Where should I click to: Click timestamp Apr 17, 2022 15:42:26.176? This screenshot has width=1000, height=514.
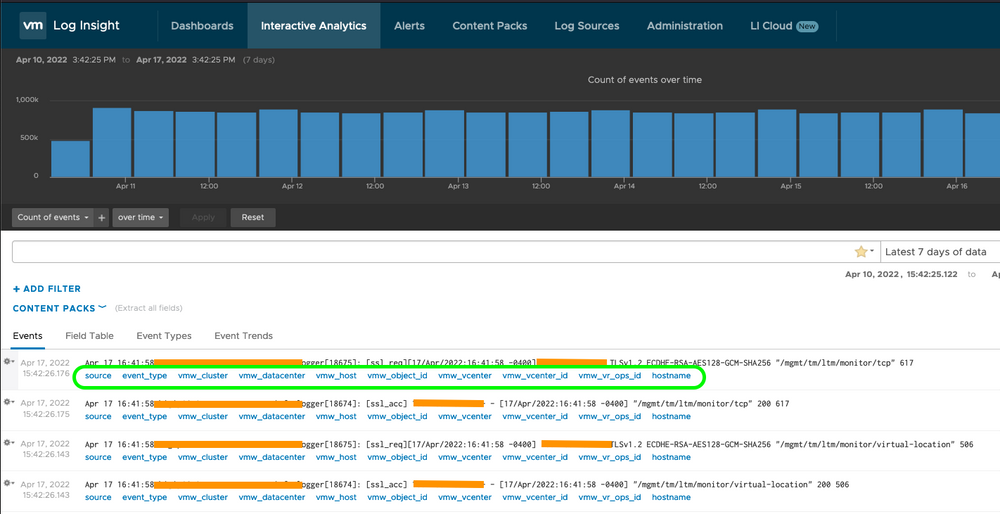tap(45, 368)
